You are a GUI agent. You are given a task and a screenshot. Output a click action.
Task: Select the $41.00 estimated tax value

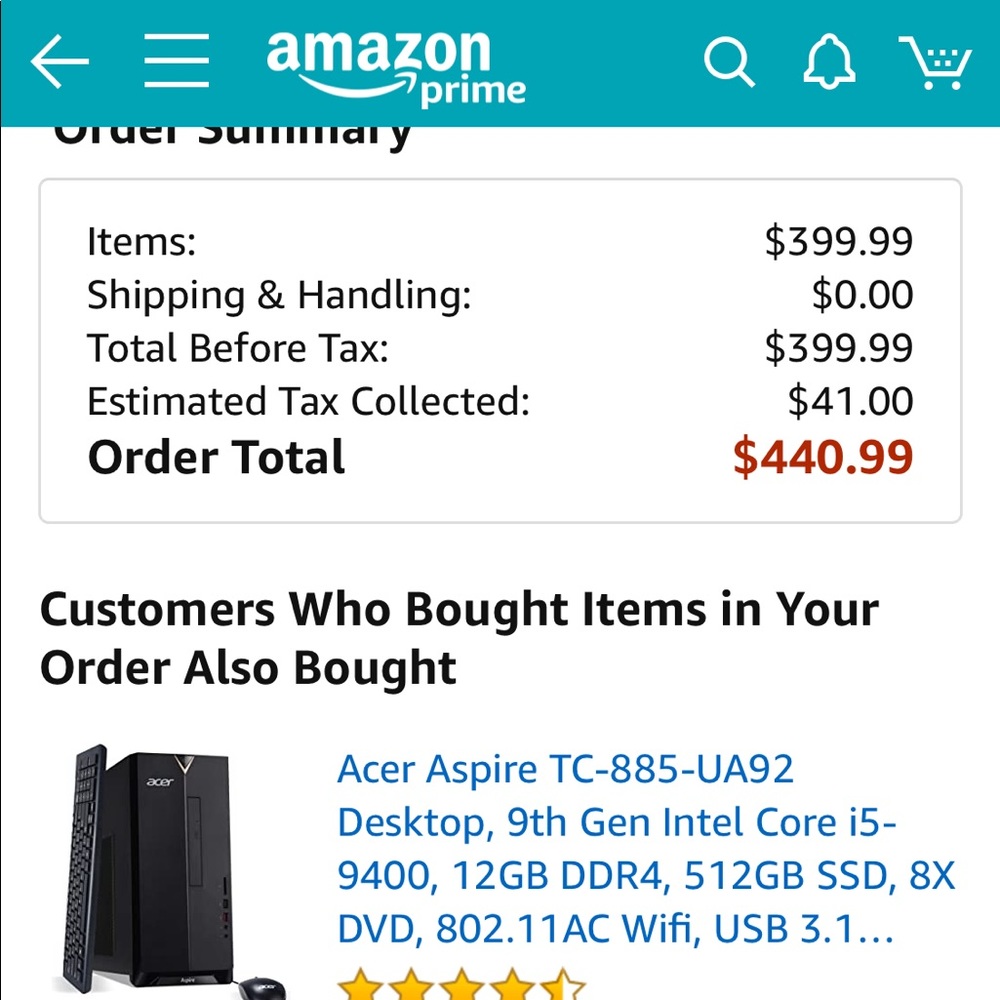850,402
